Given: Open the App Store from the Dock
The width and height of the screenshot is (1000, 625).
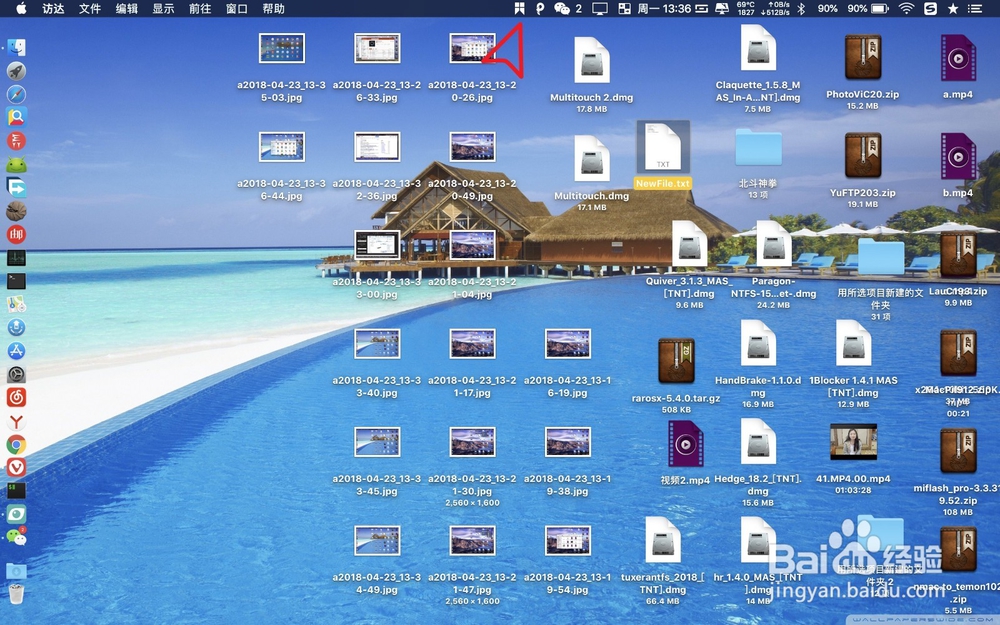Looking at the screenshot, I should [17, 351].
